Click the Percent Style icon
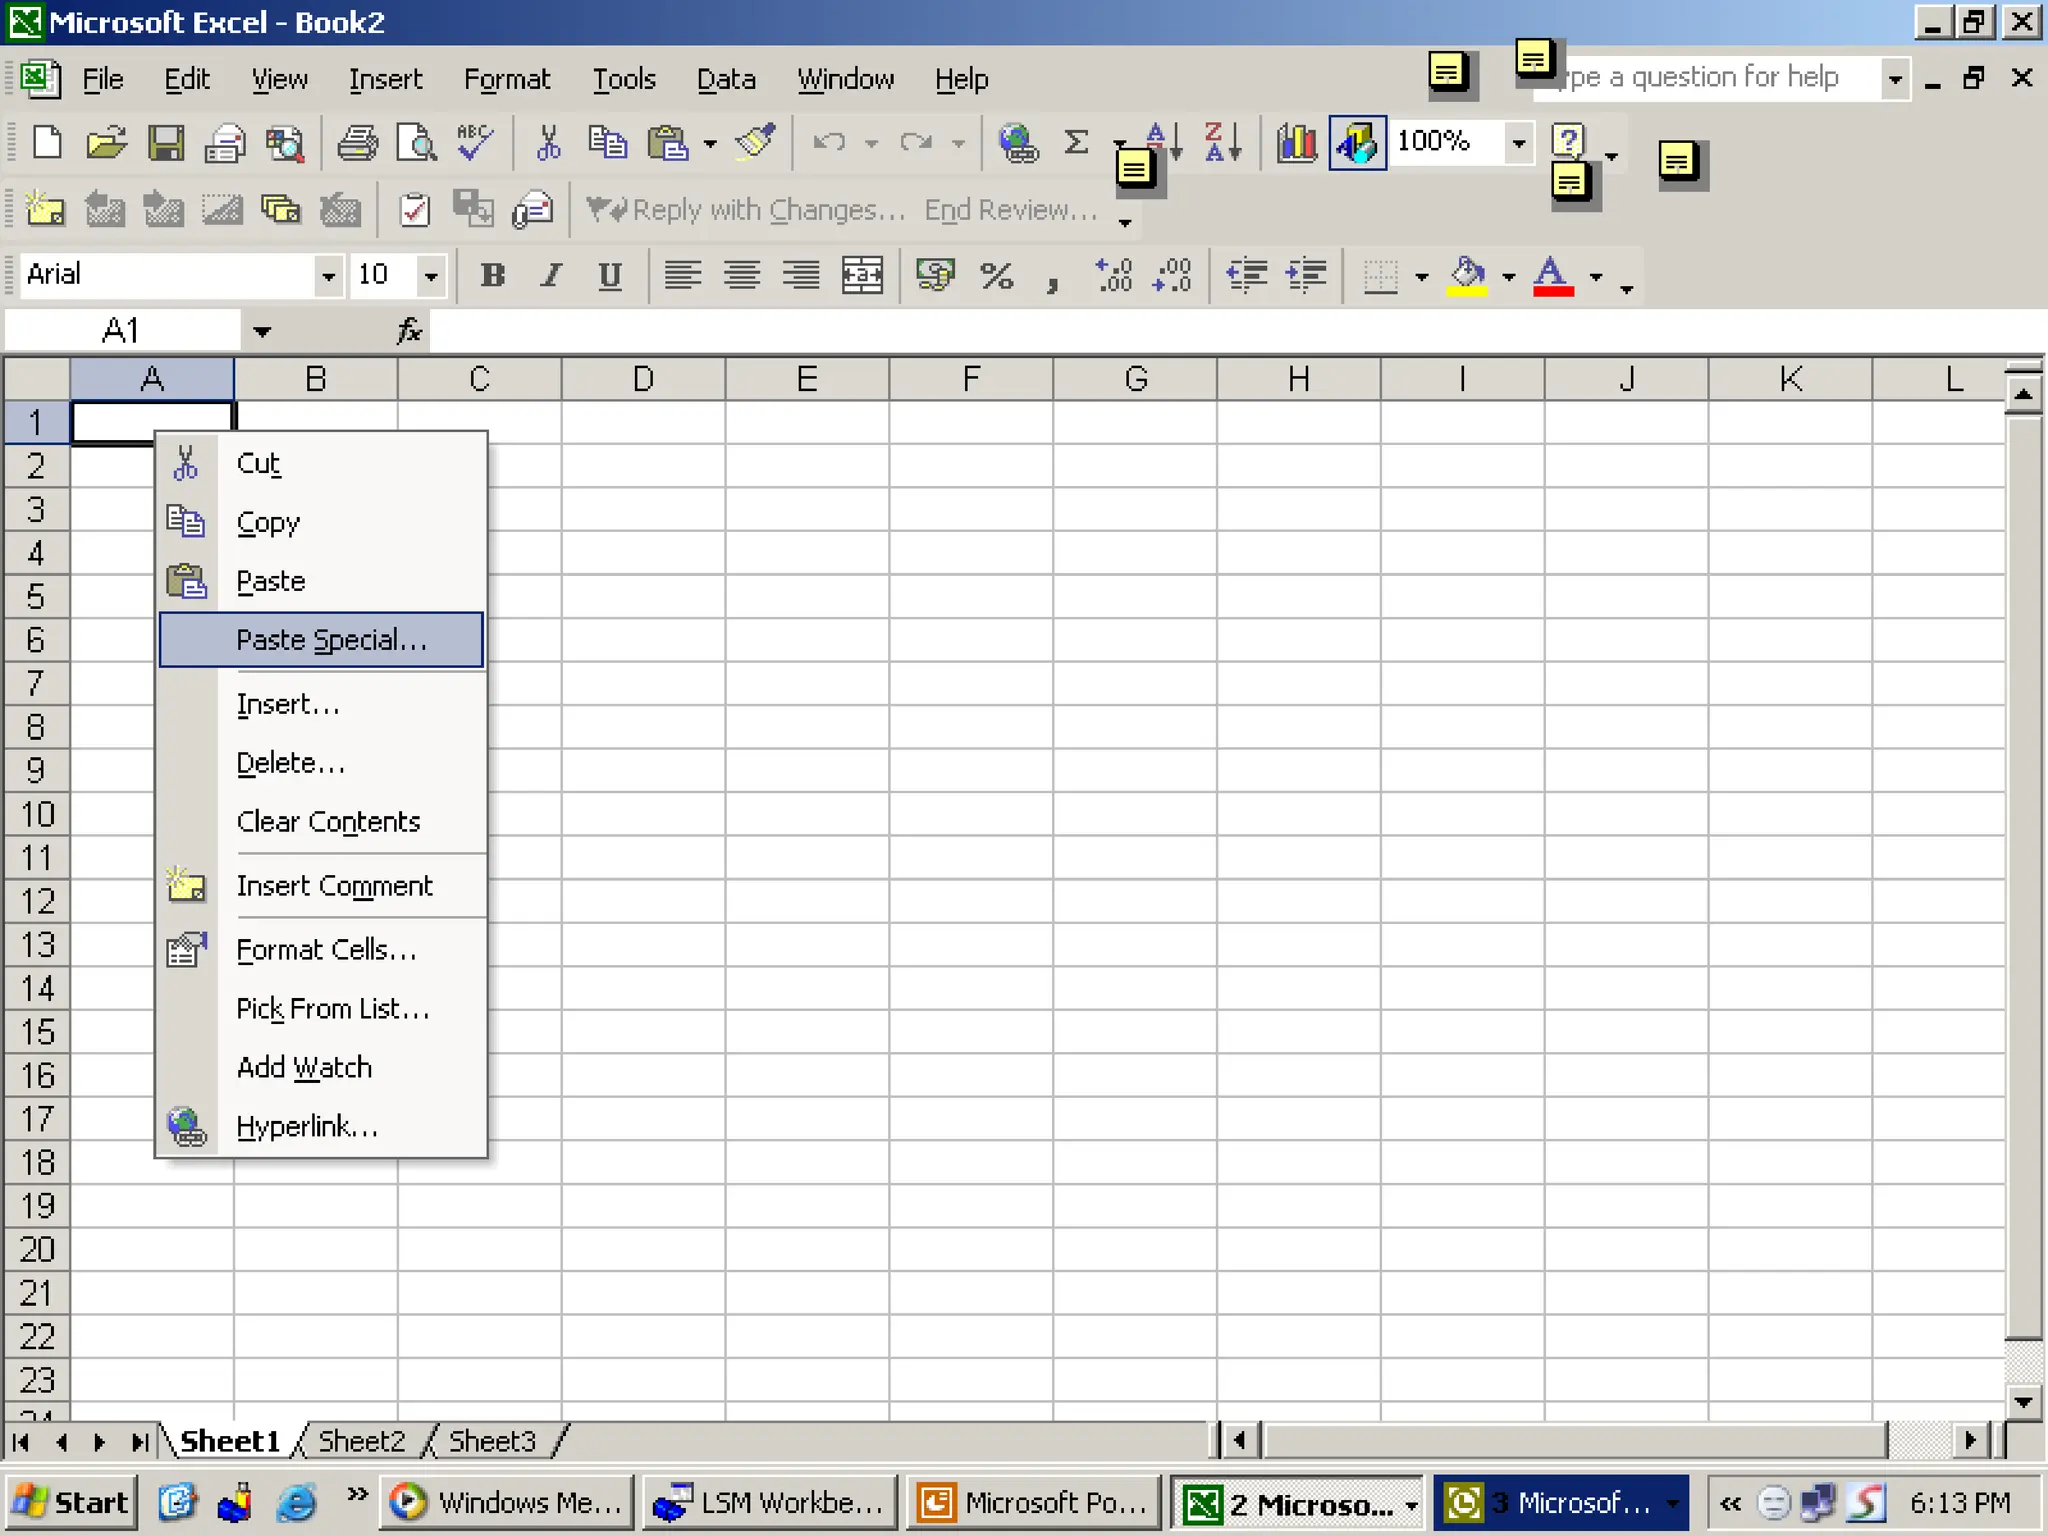Screen dimensions: 2048x1536 point(996,275)
